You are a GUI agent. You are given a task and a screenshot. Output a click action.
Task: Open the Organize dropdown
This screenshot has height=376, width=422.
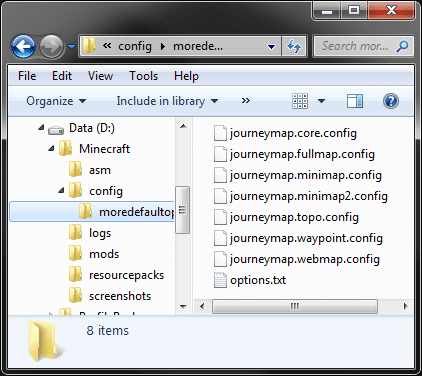coord(56,101)
